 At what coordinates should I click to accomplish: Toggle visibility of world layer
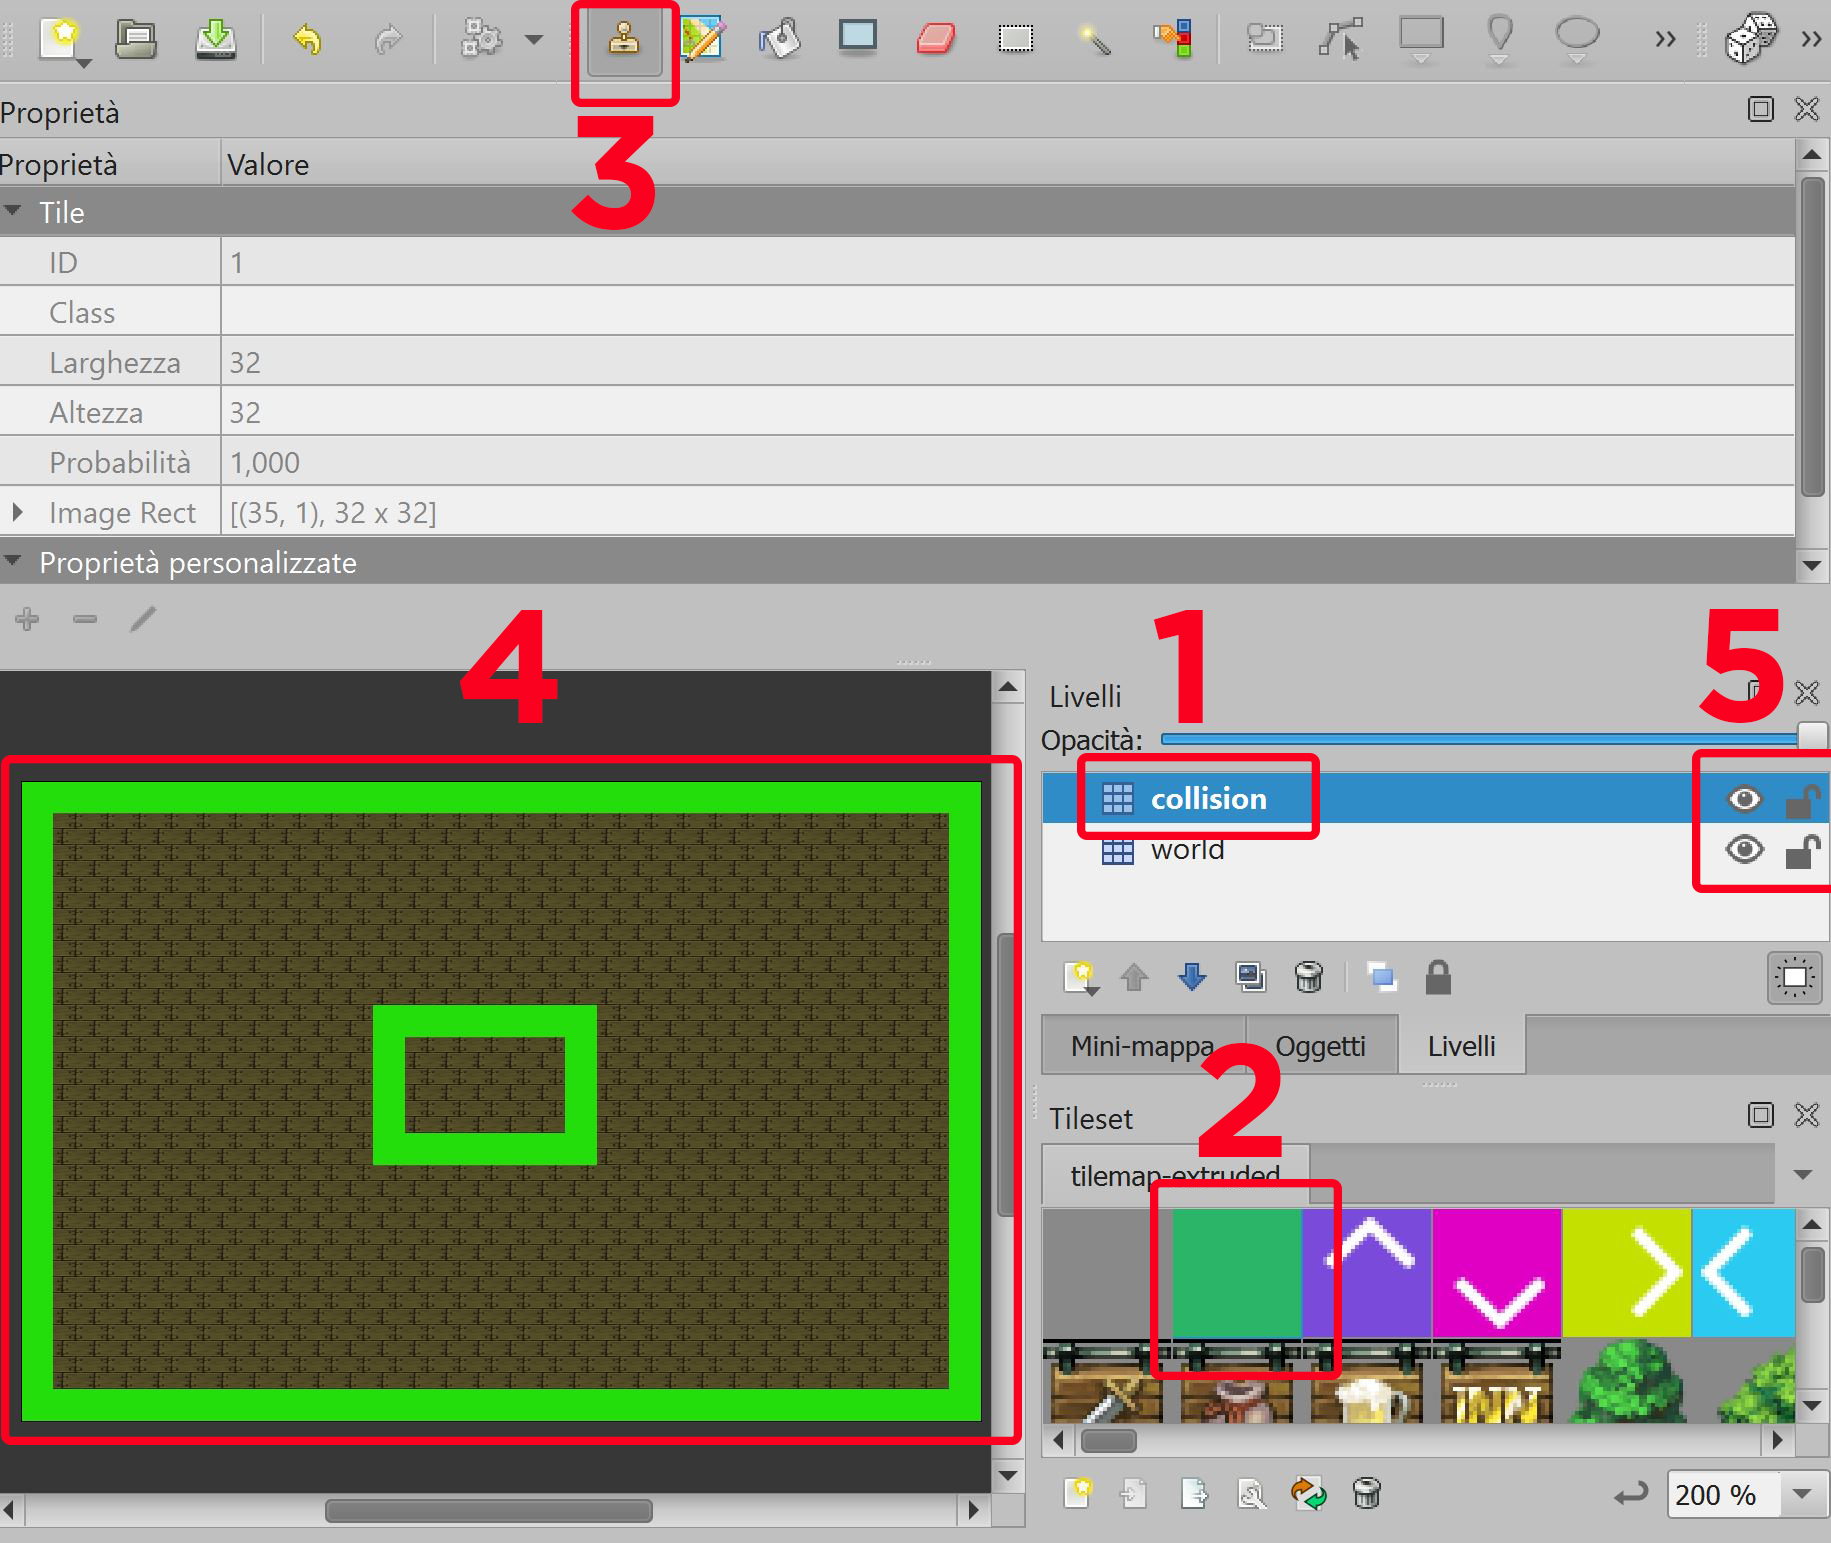coord(1745,849)
